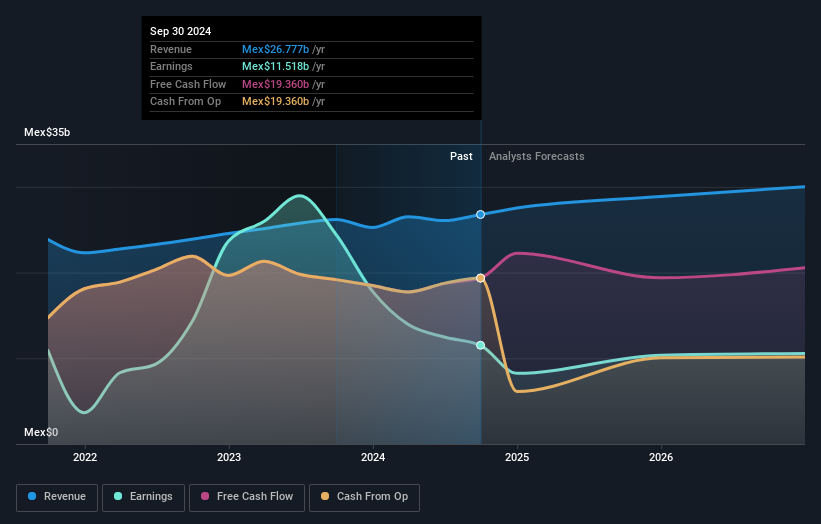Click the Mex$26.777b revenue value
This screenshot has width=821, height=524.
(275, 49)
